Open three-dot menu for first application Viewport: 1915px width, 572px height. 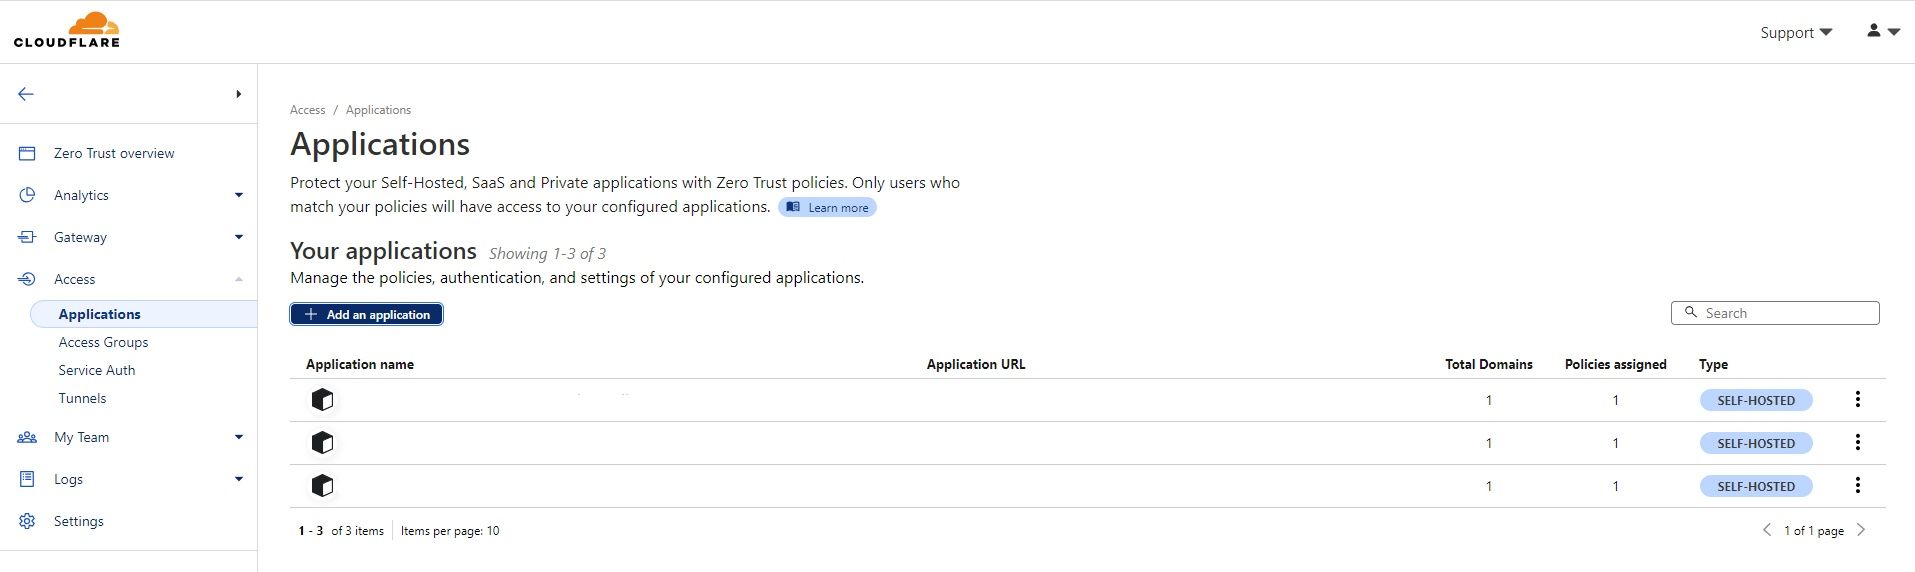click(x=1857, y=399)
